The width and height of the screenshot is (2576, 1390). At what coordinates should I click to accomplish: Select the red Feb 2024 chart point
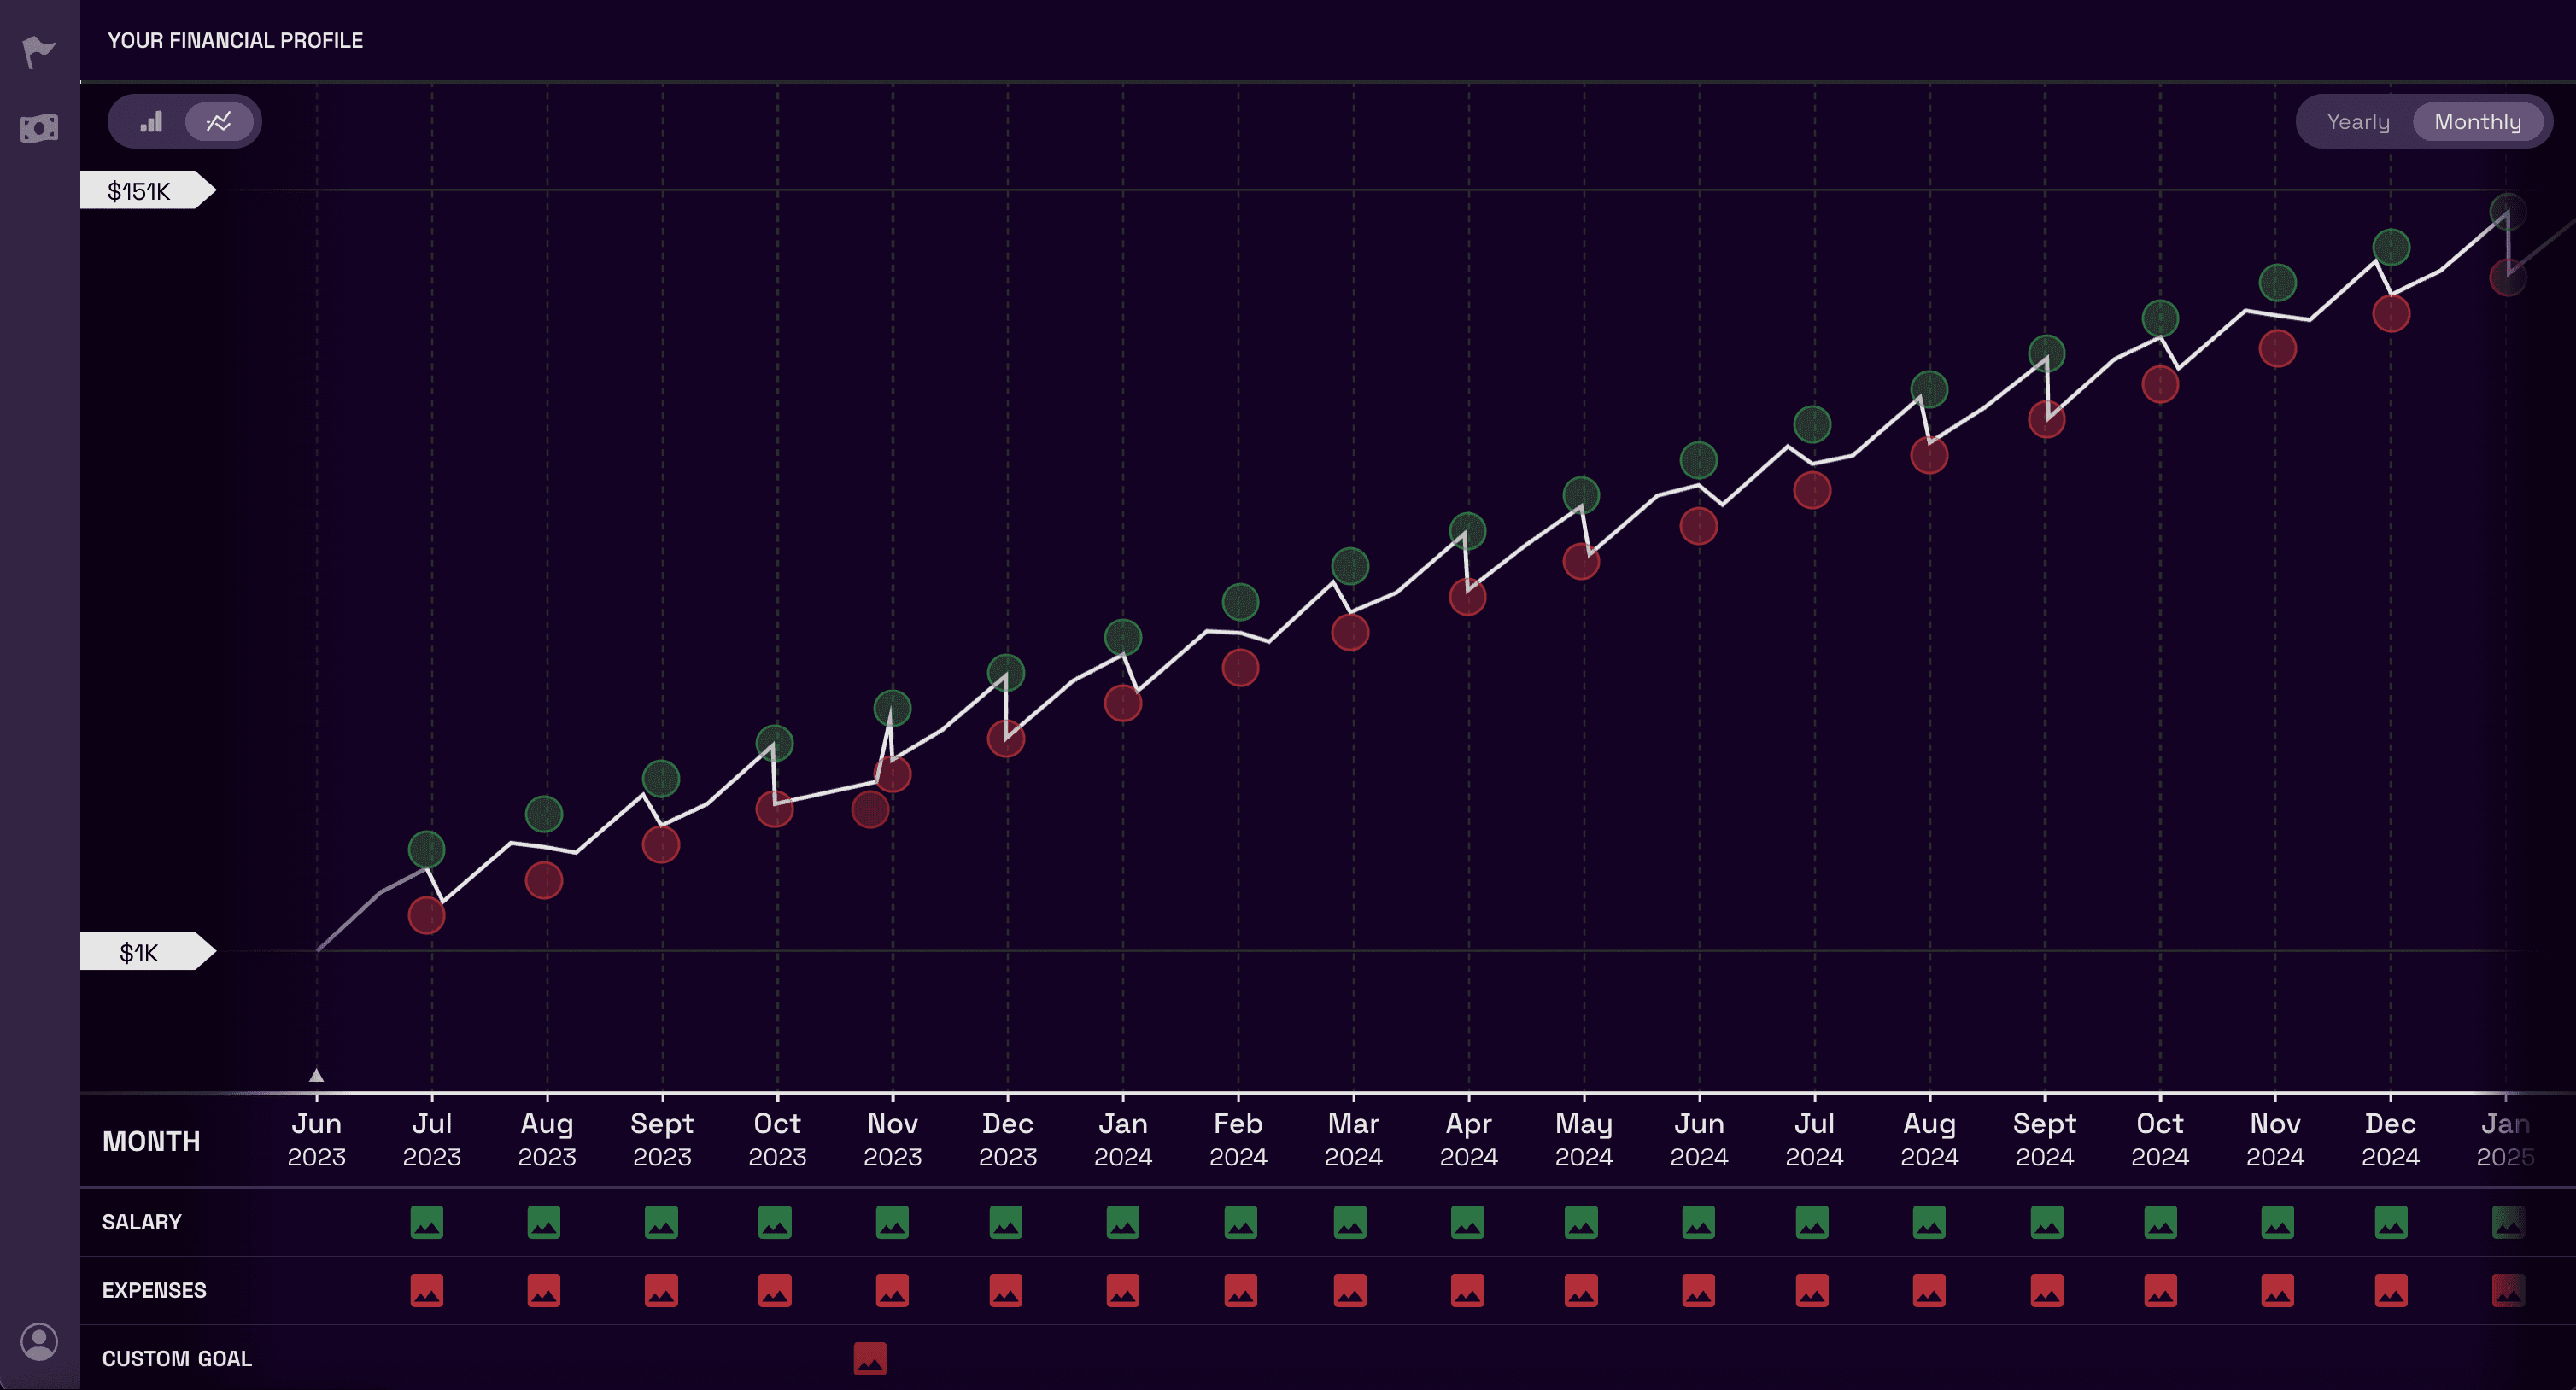click(1241, 668)
